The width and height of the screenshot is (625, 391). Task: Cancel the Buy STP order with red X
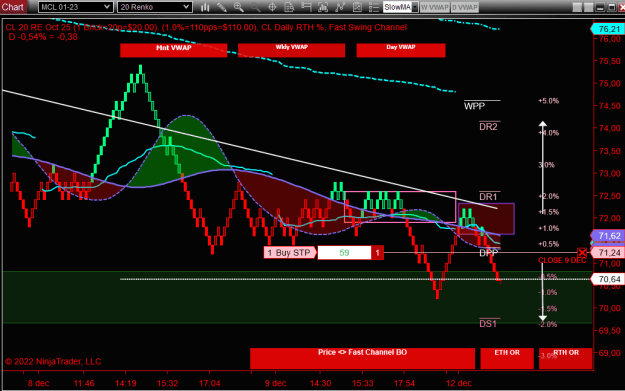click(x=582, y=253)
